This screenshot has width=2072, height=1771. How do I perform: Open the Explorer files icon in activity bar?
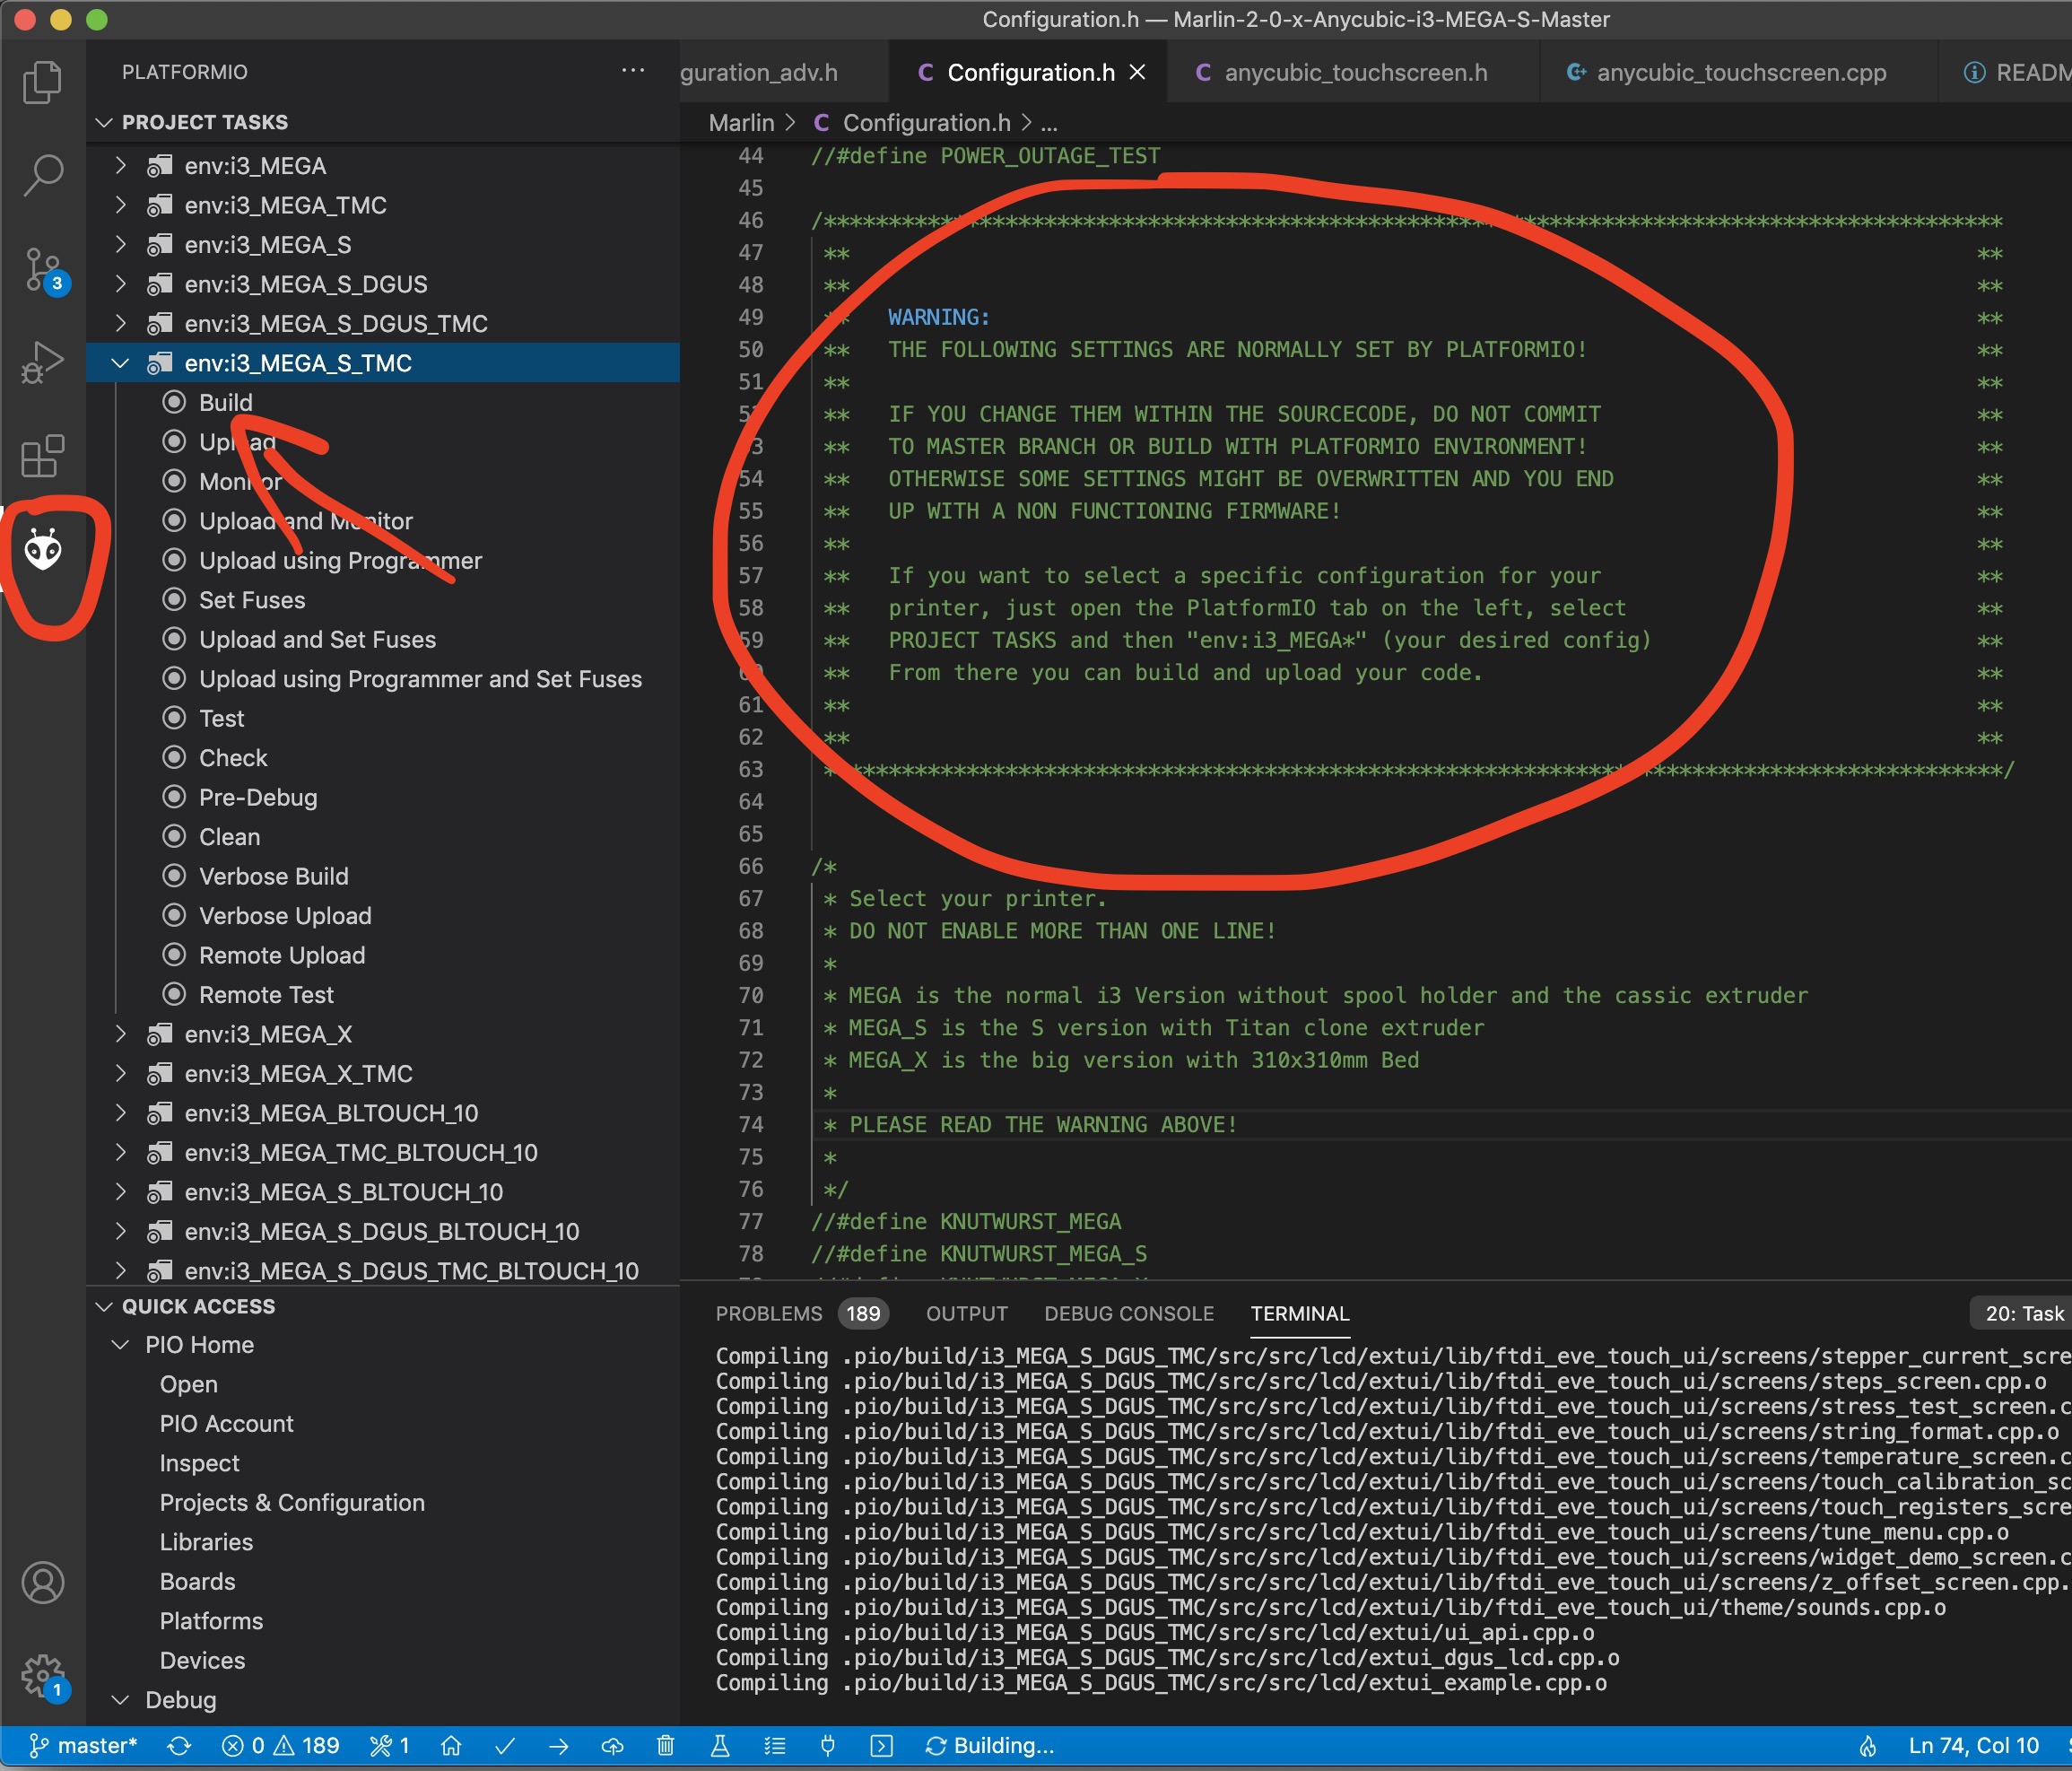pyautogui.click(x=42, y=82)
